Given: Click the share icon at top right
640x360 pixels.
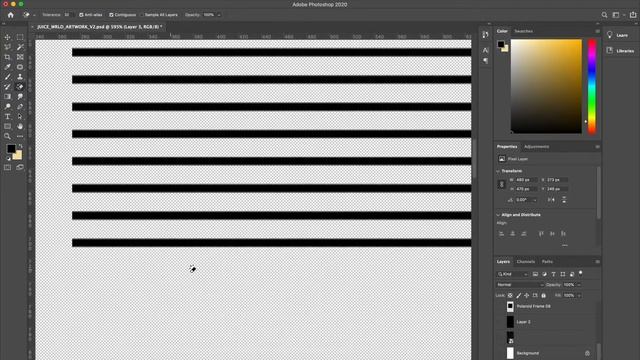Looking at the screenshot, I should point(633,15).
